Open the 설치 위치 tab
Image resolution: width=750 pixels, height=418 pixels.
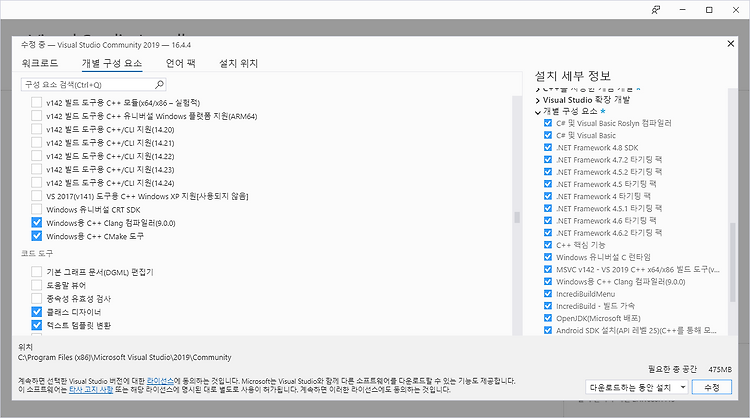pyautogui.click(x=238, y=63)
